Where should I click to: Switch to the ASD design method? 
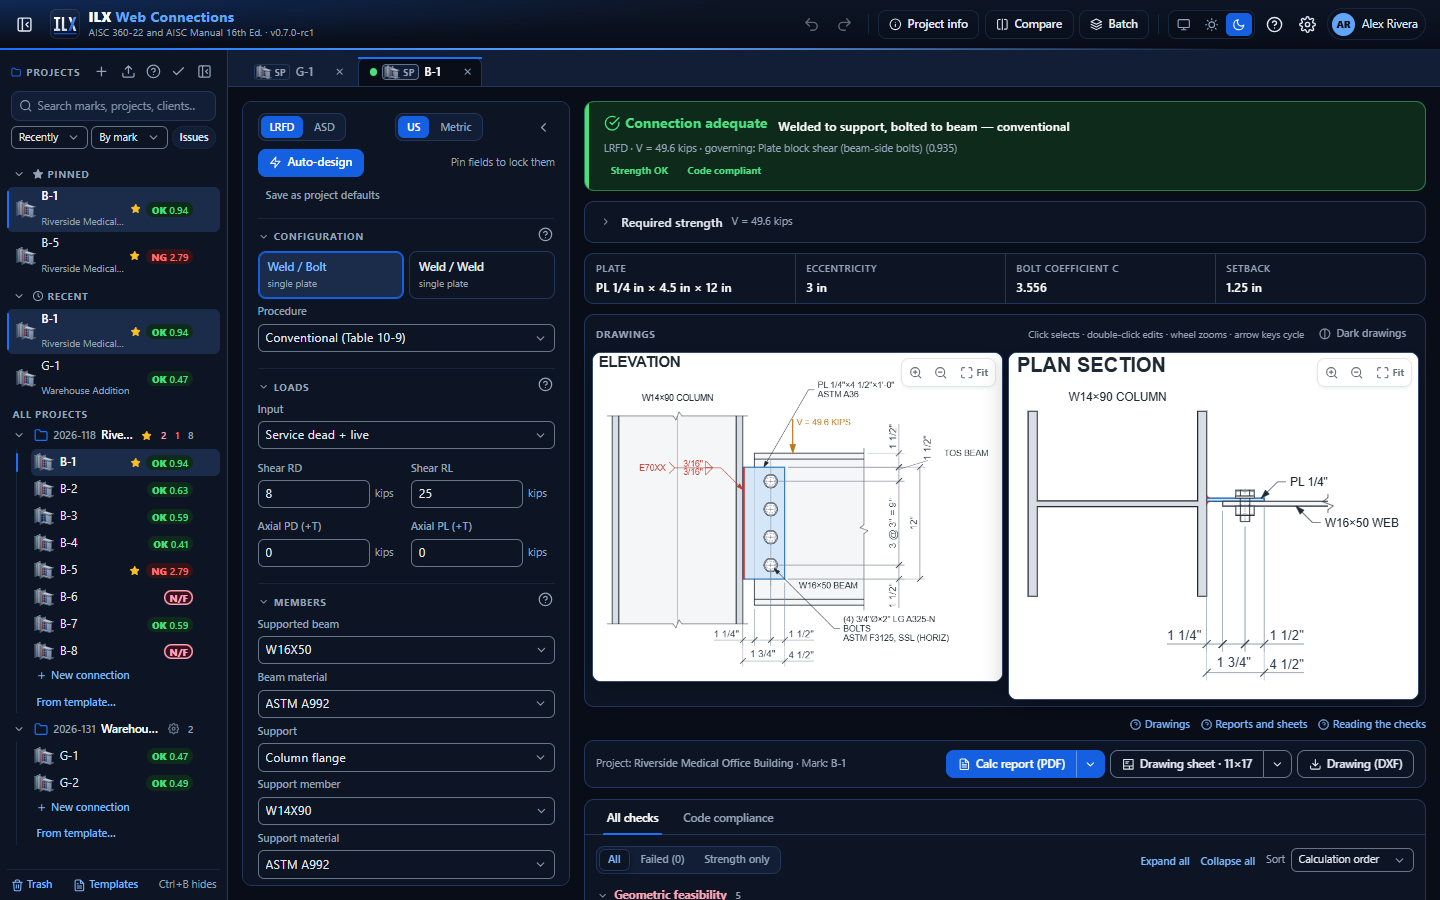point(324,127)
